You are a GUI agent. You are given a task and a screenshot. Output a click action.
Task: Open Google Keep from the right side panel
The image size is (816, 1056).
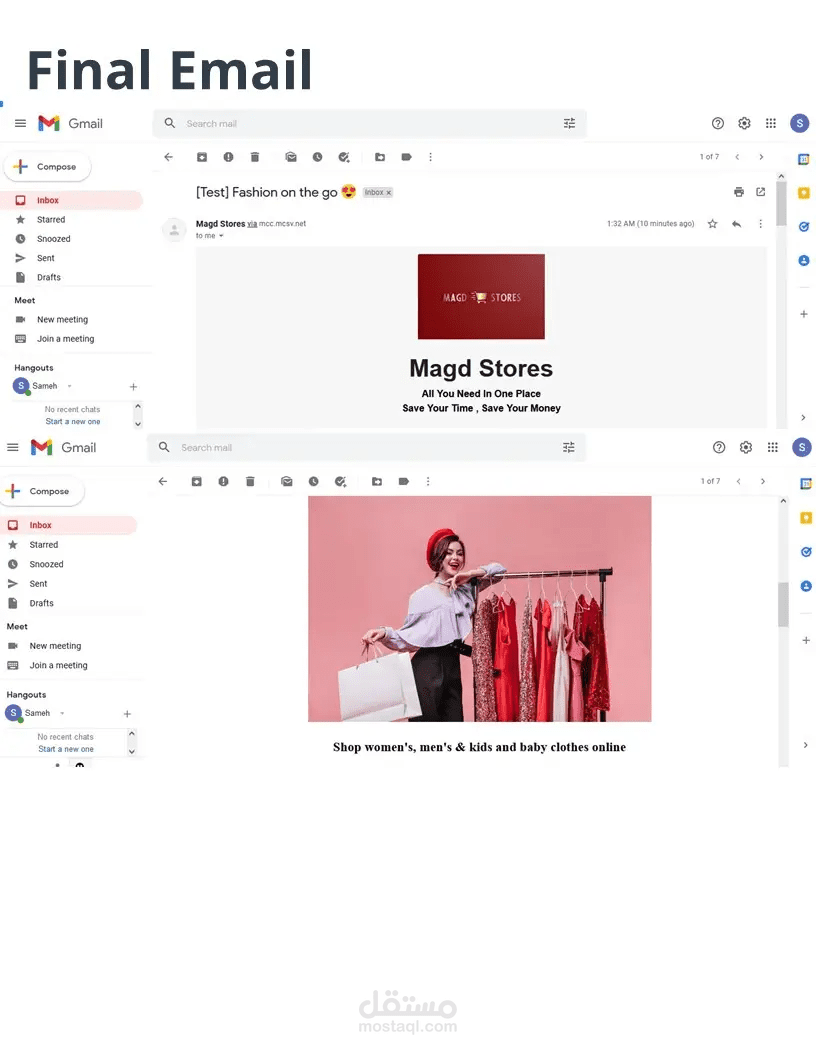(804, 192)
